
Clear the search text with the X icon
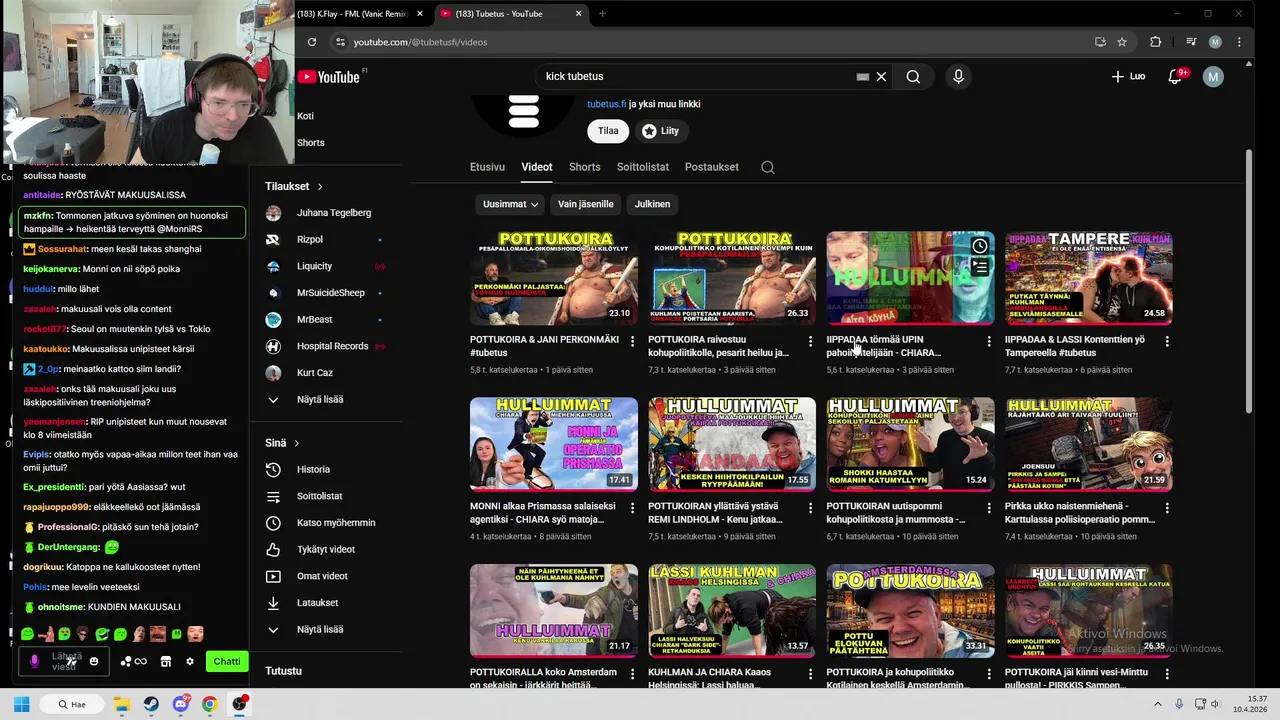(x=881, y=77)
